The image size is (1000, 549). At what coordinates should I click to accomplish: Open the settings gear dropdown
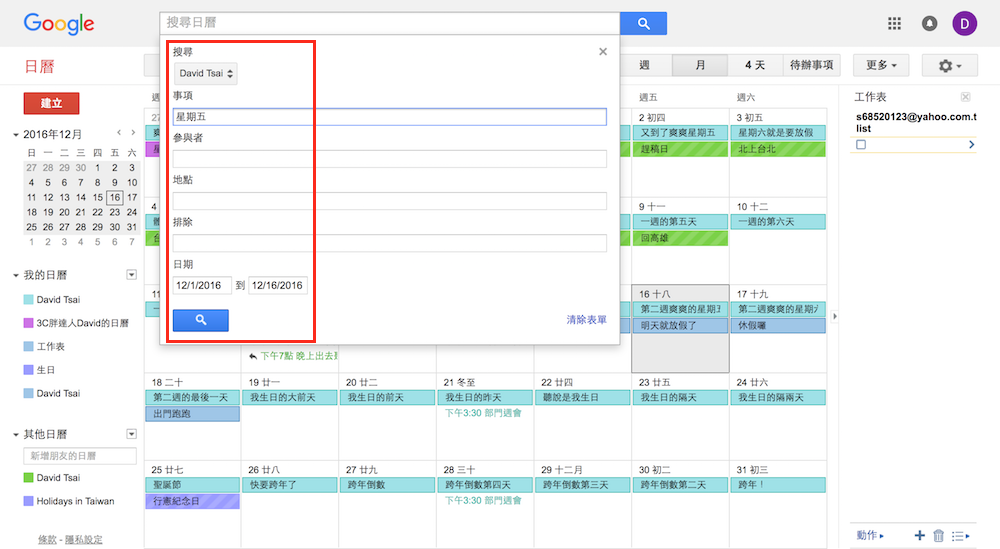click(x=949, y=65)
